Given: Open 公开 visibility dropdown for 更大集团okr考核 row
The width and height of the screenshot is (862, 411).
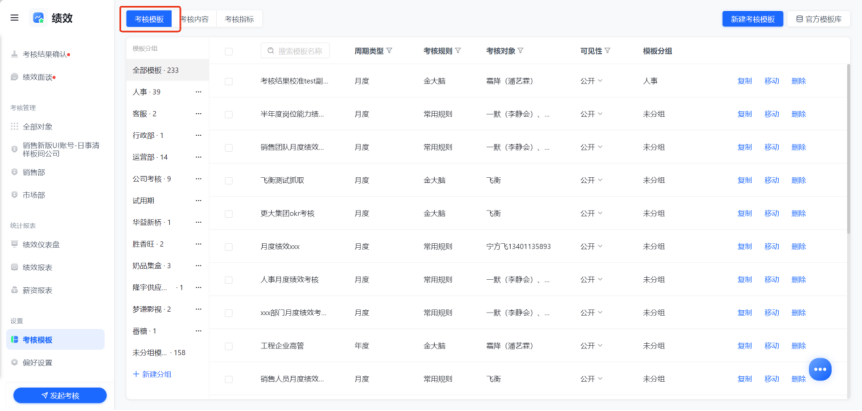Looking at the screenshot, I should point(591,213).
